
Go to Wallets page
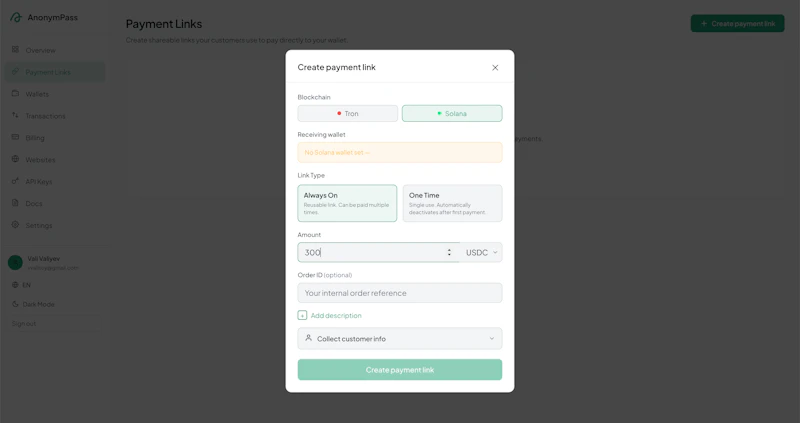pyautogui.click(x=55, y=94)
